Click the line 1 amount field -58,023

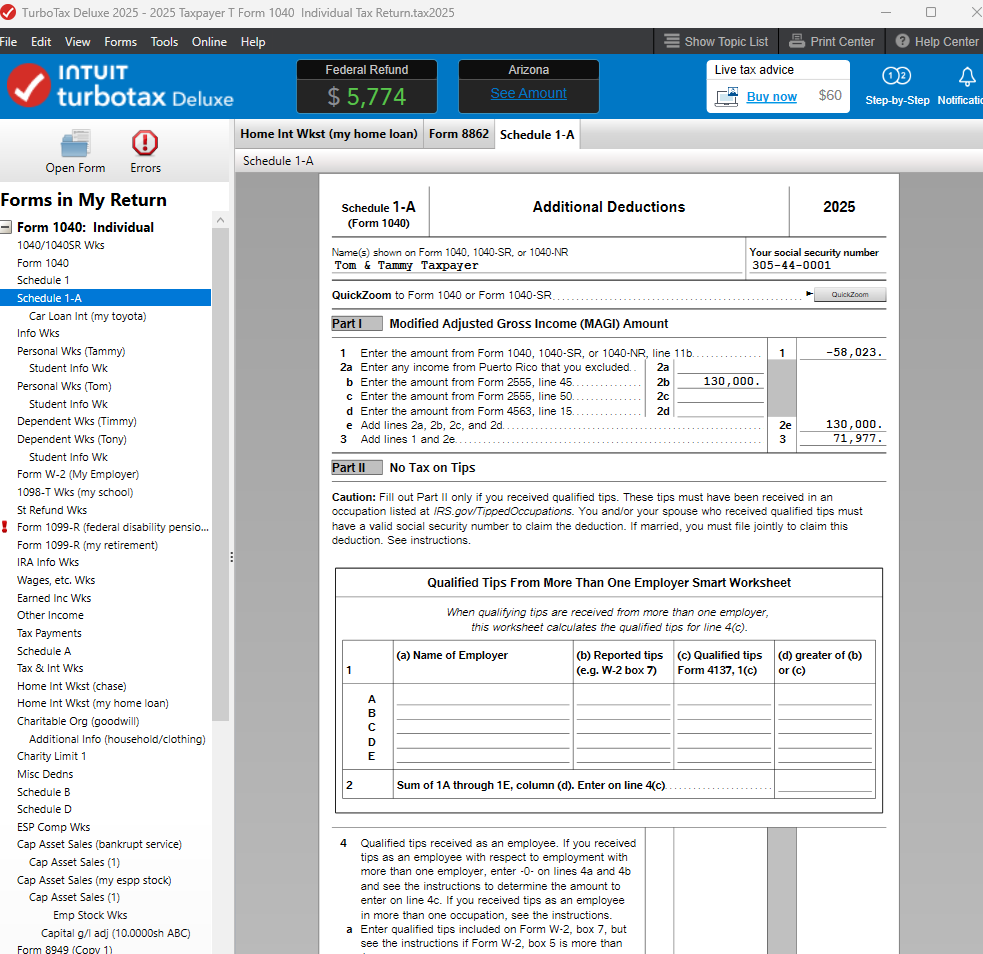pyautogui.click(x=842, y=352)
